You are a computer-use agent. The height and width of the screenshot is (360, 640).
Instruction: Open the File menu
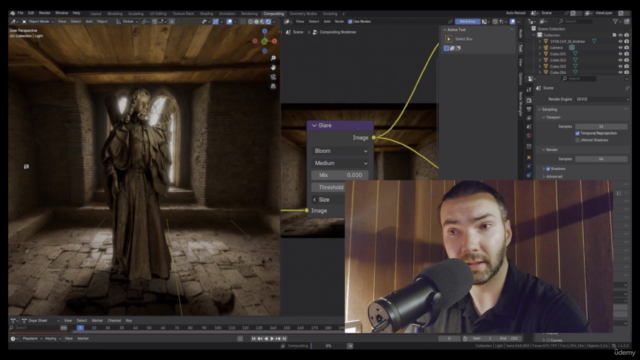[x=20, y=13]
